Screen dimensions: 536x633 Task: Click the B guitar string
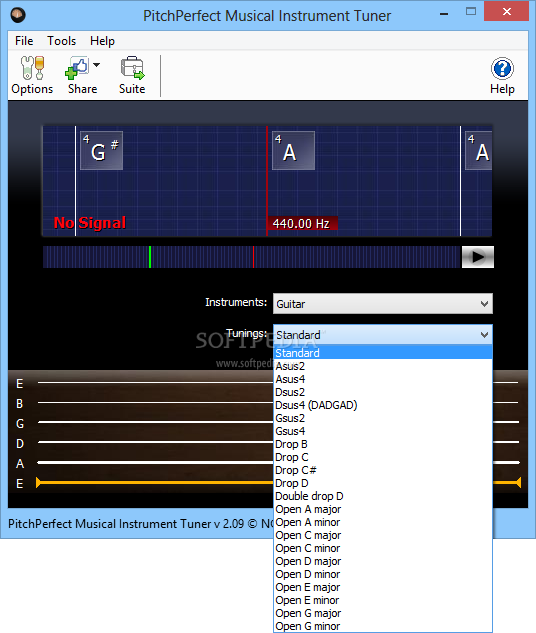click(155, 402)
